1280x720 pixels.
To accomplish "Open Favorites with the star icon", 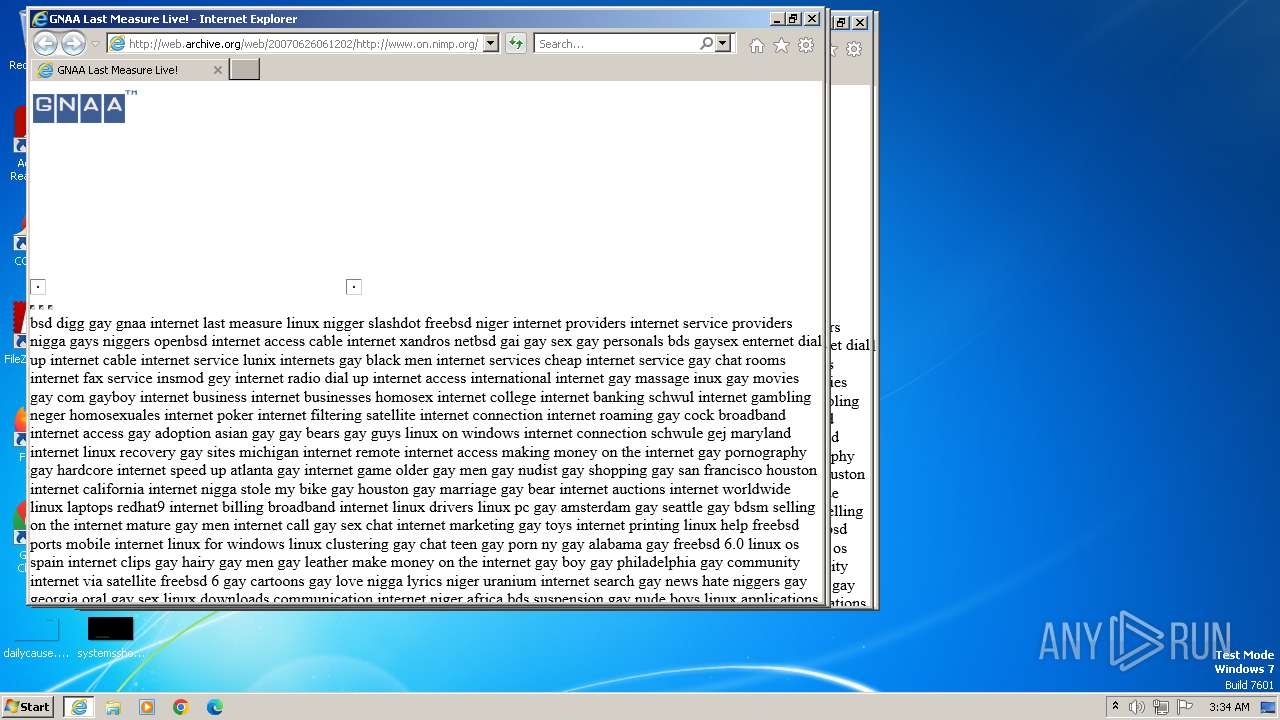I will tap(781, 45).
